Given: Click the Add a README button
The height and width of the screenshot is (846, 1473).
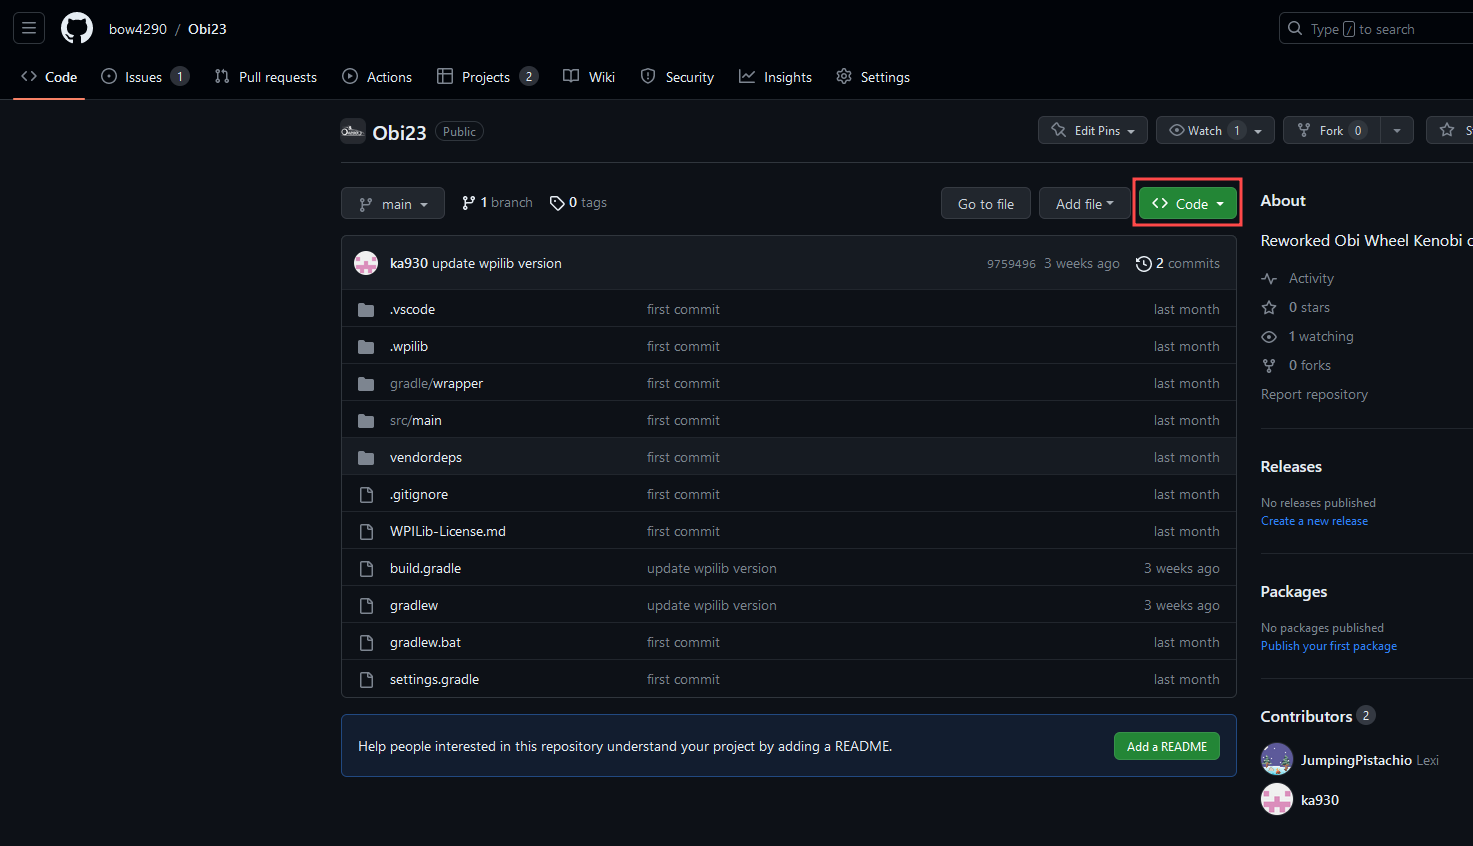Looking at the screenshot, I should [x=1167, y=746].
